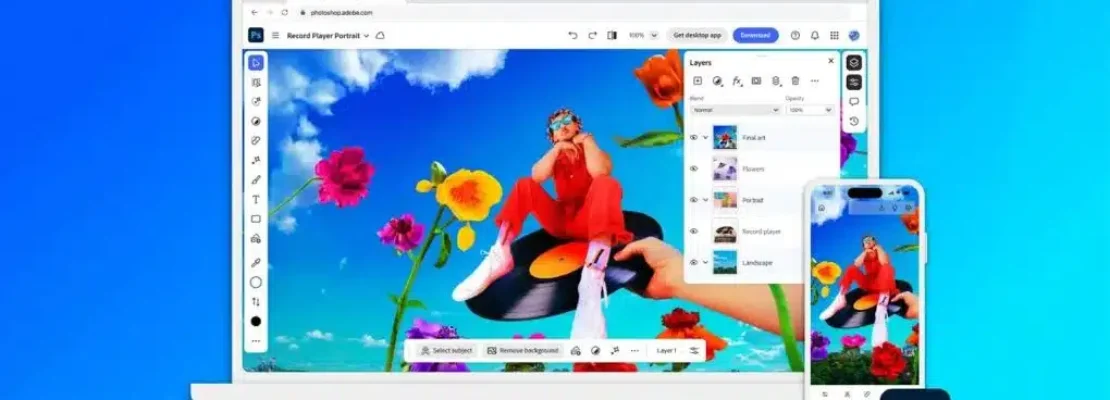Undo the last action
The image size is (1110, 400).
[573, 35]
